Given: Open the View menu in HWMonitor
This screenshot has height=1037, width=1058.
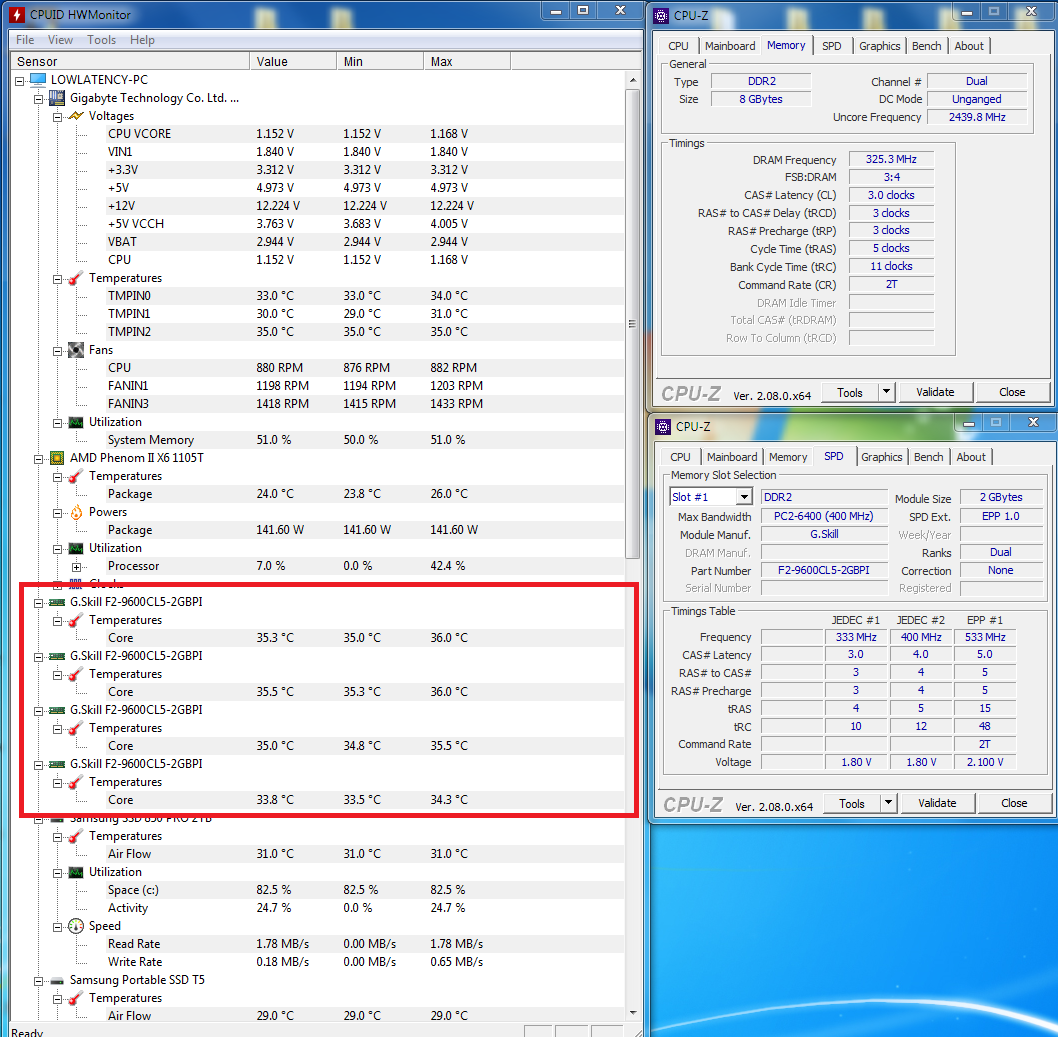Looking at the screenshot, I should [60, 40].
